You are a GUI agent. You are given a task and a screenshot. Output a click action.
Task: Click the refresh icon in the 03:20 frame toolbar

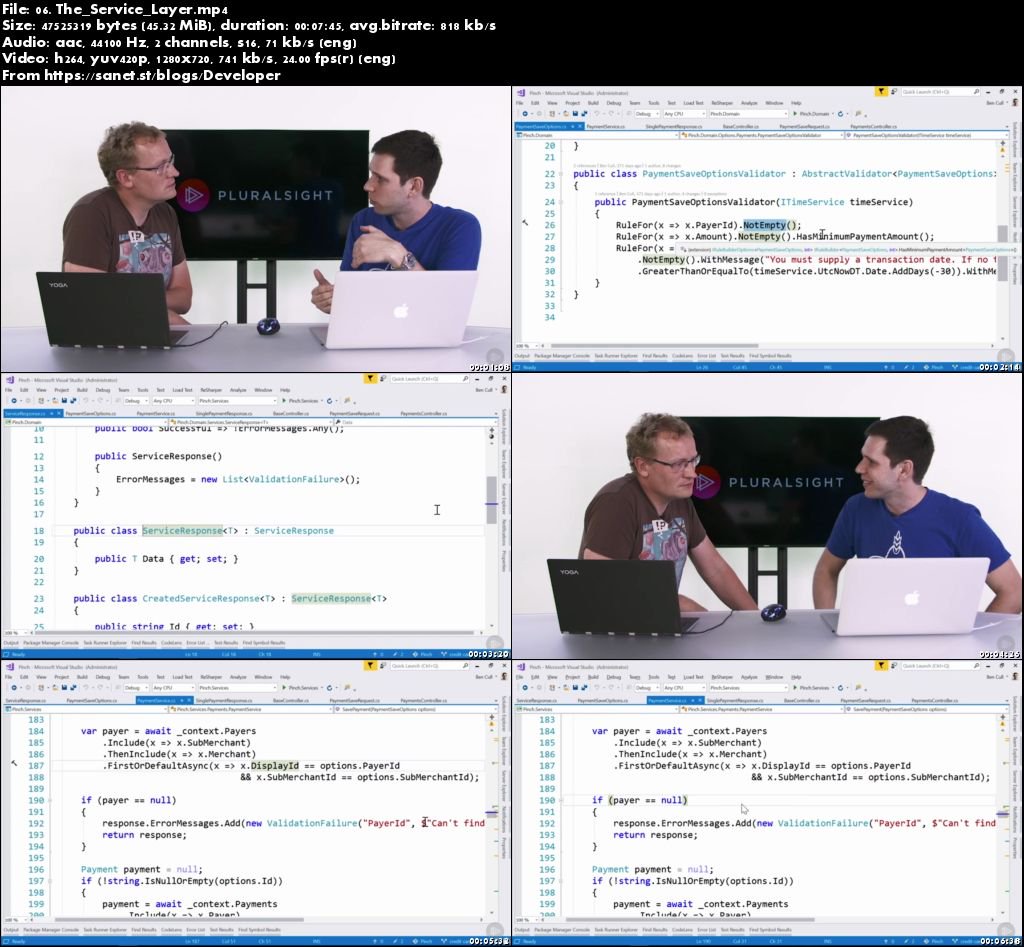(x=329, y=400)
